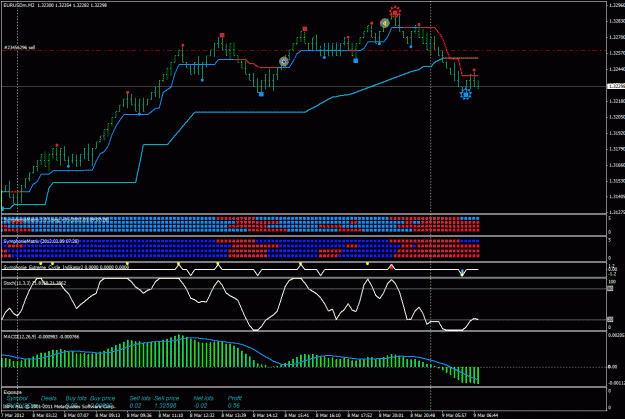Click the Stoch(11,3,3) indicator label

pyautogui.click(x=35, y=283)
